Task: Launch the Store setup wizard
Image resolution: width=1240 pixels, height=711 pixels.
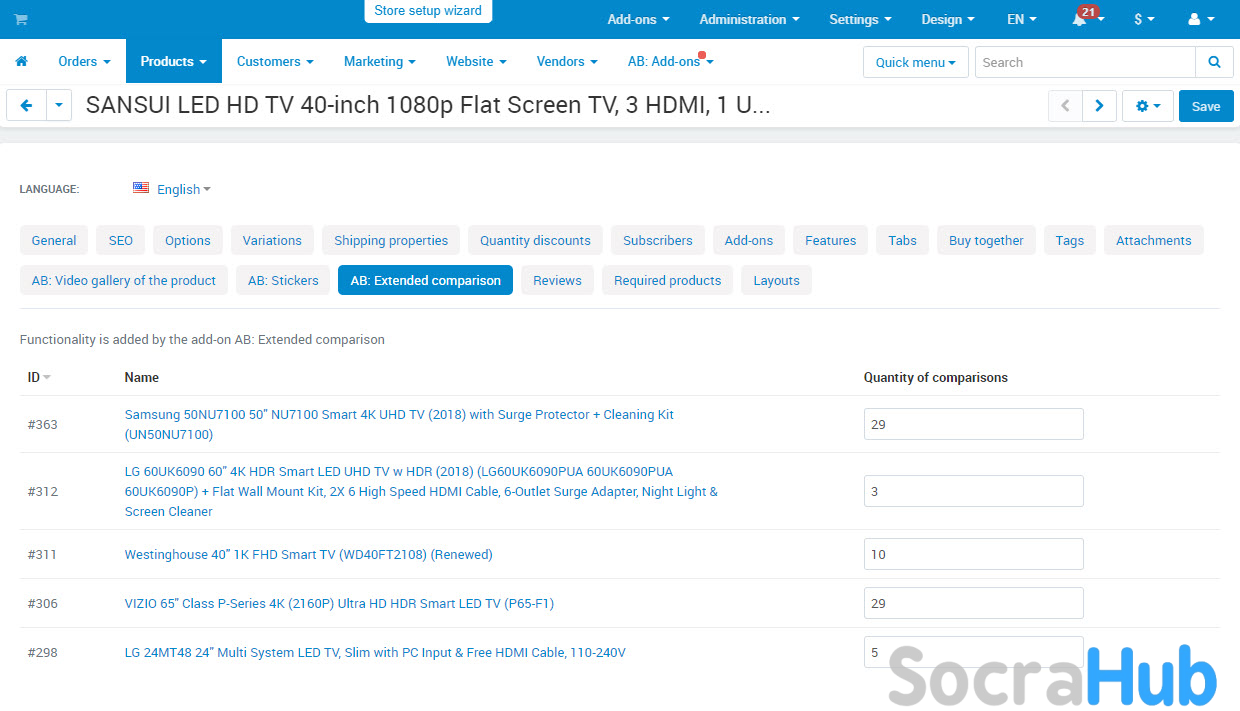Action: point(428,11)
